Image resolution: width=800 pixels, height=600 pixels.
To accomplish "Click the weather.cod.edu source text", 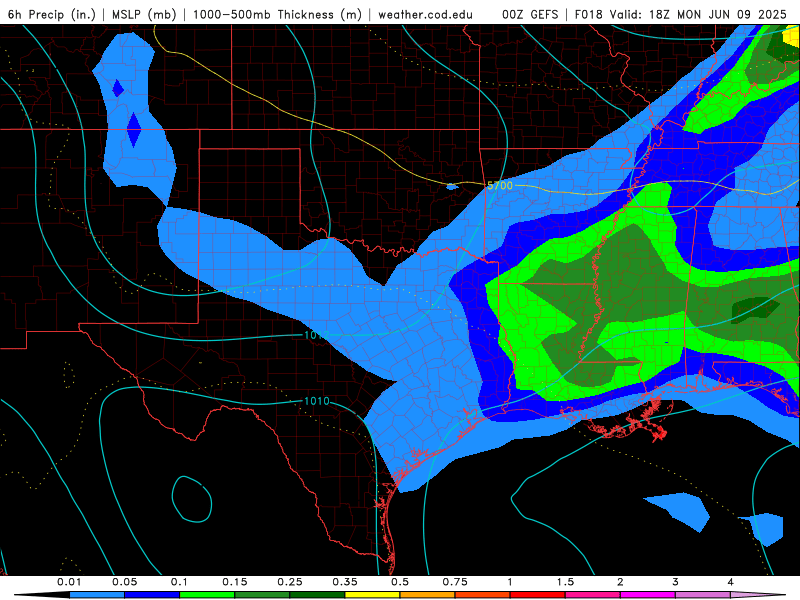I will (425, 15).
